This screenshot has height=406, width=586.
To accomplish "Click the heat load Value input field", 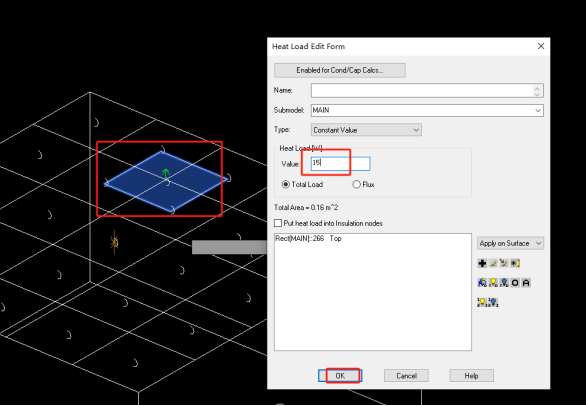I will click(340, 164).
